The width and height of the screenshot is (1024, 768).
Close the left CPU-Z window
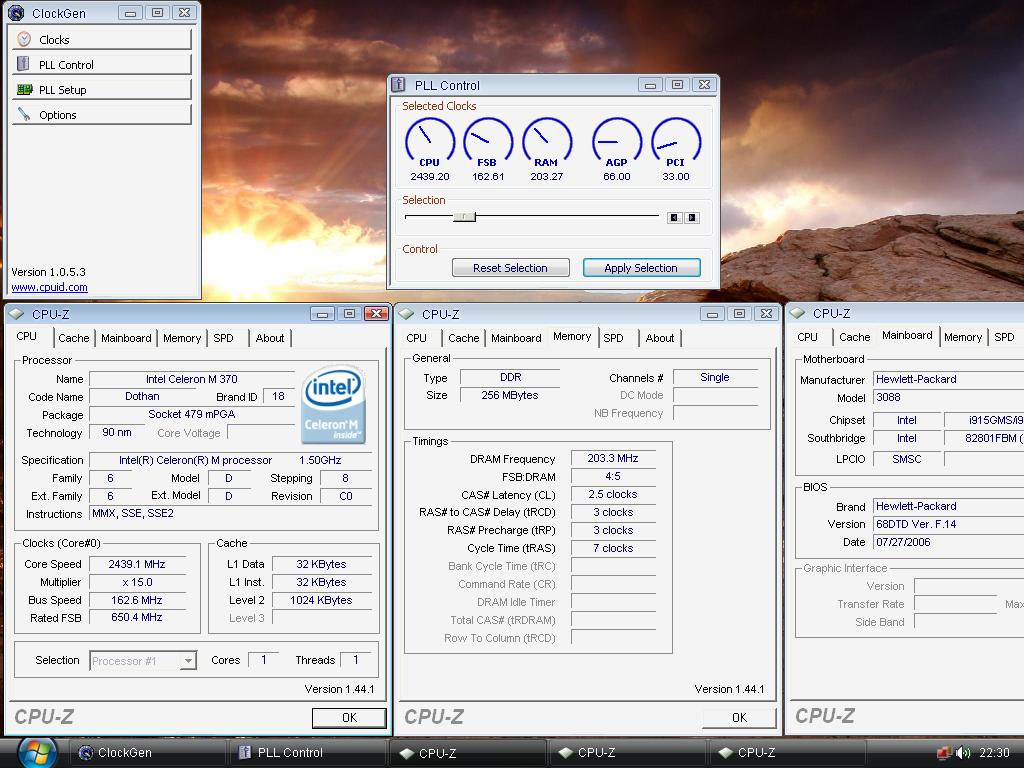(377, 313)
